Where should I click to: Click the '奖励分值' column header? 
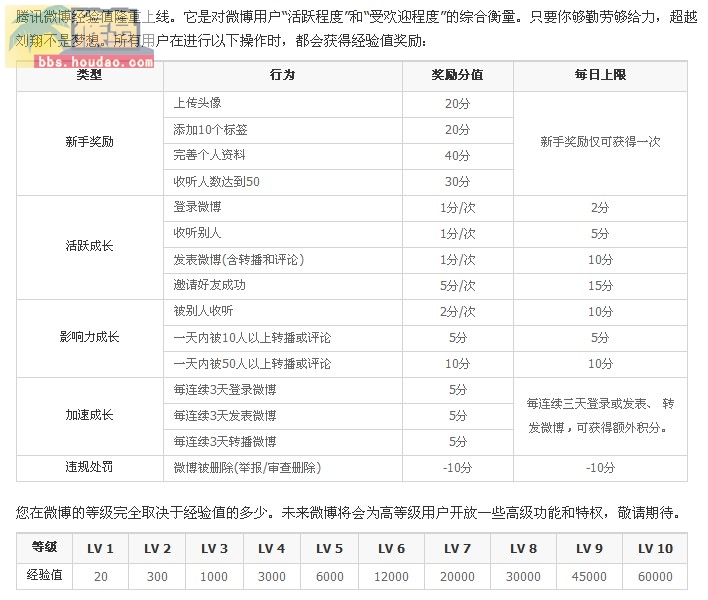457,75
